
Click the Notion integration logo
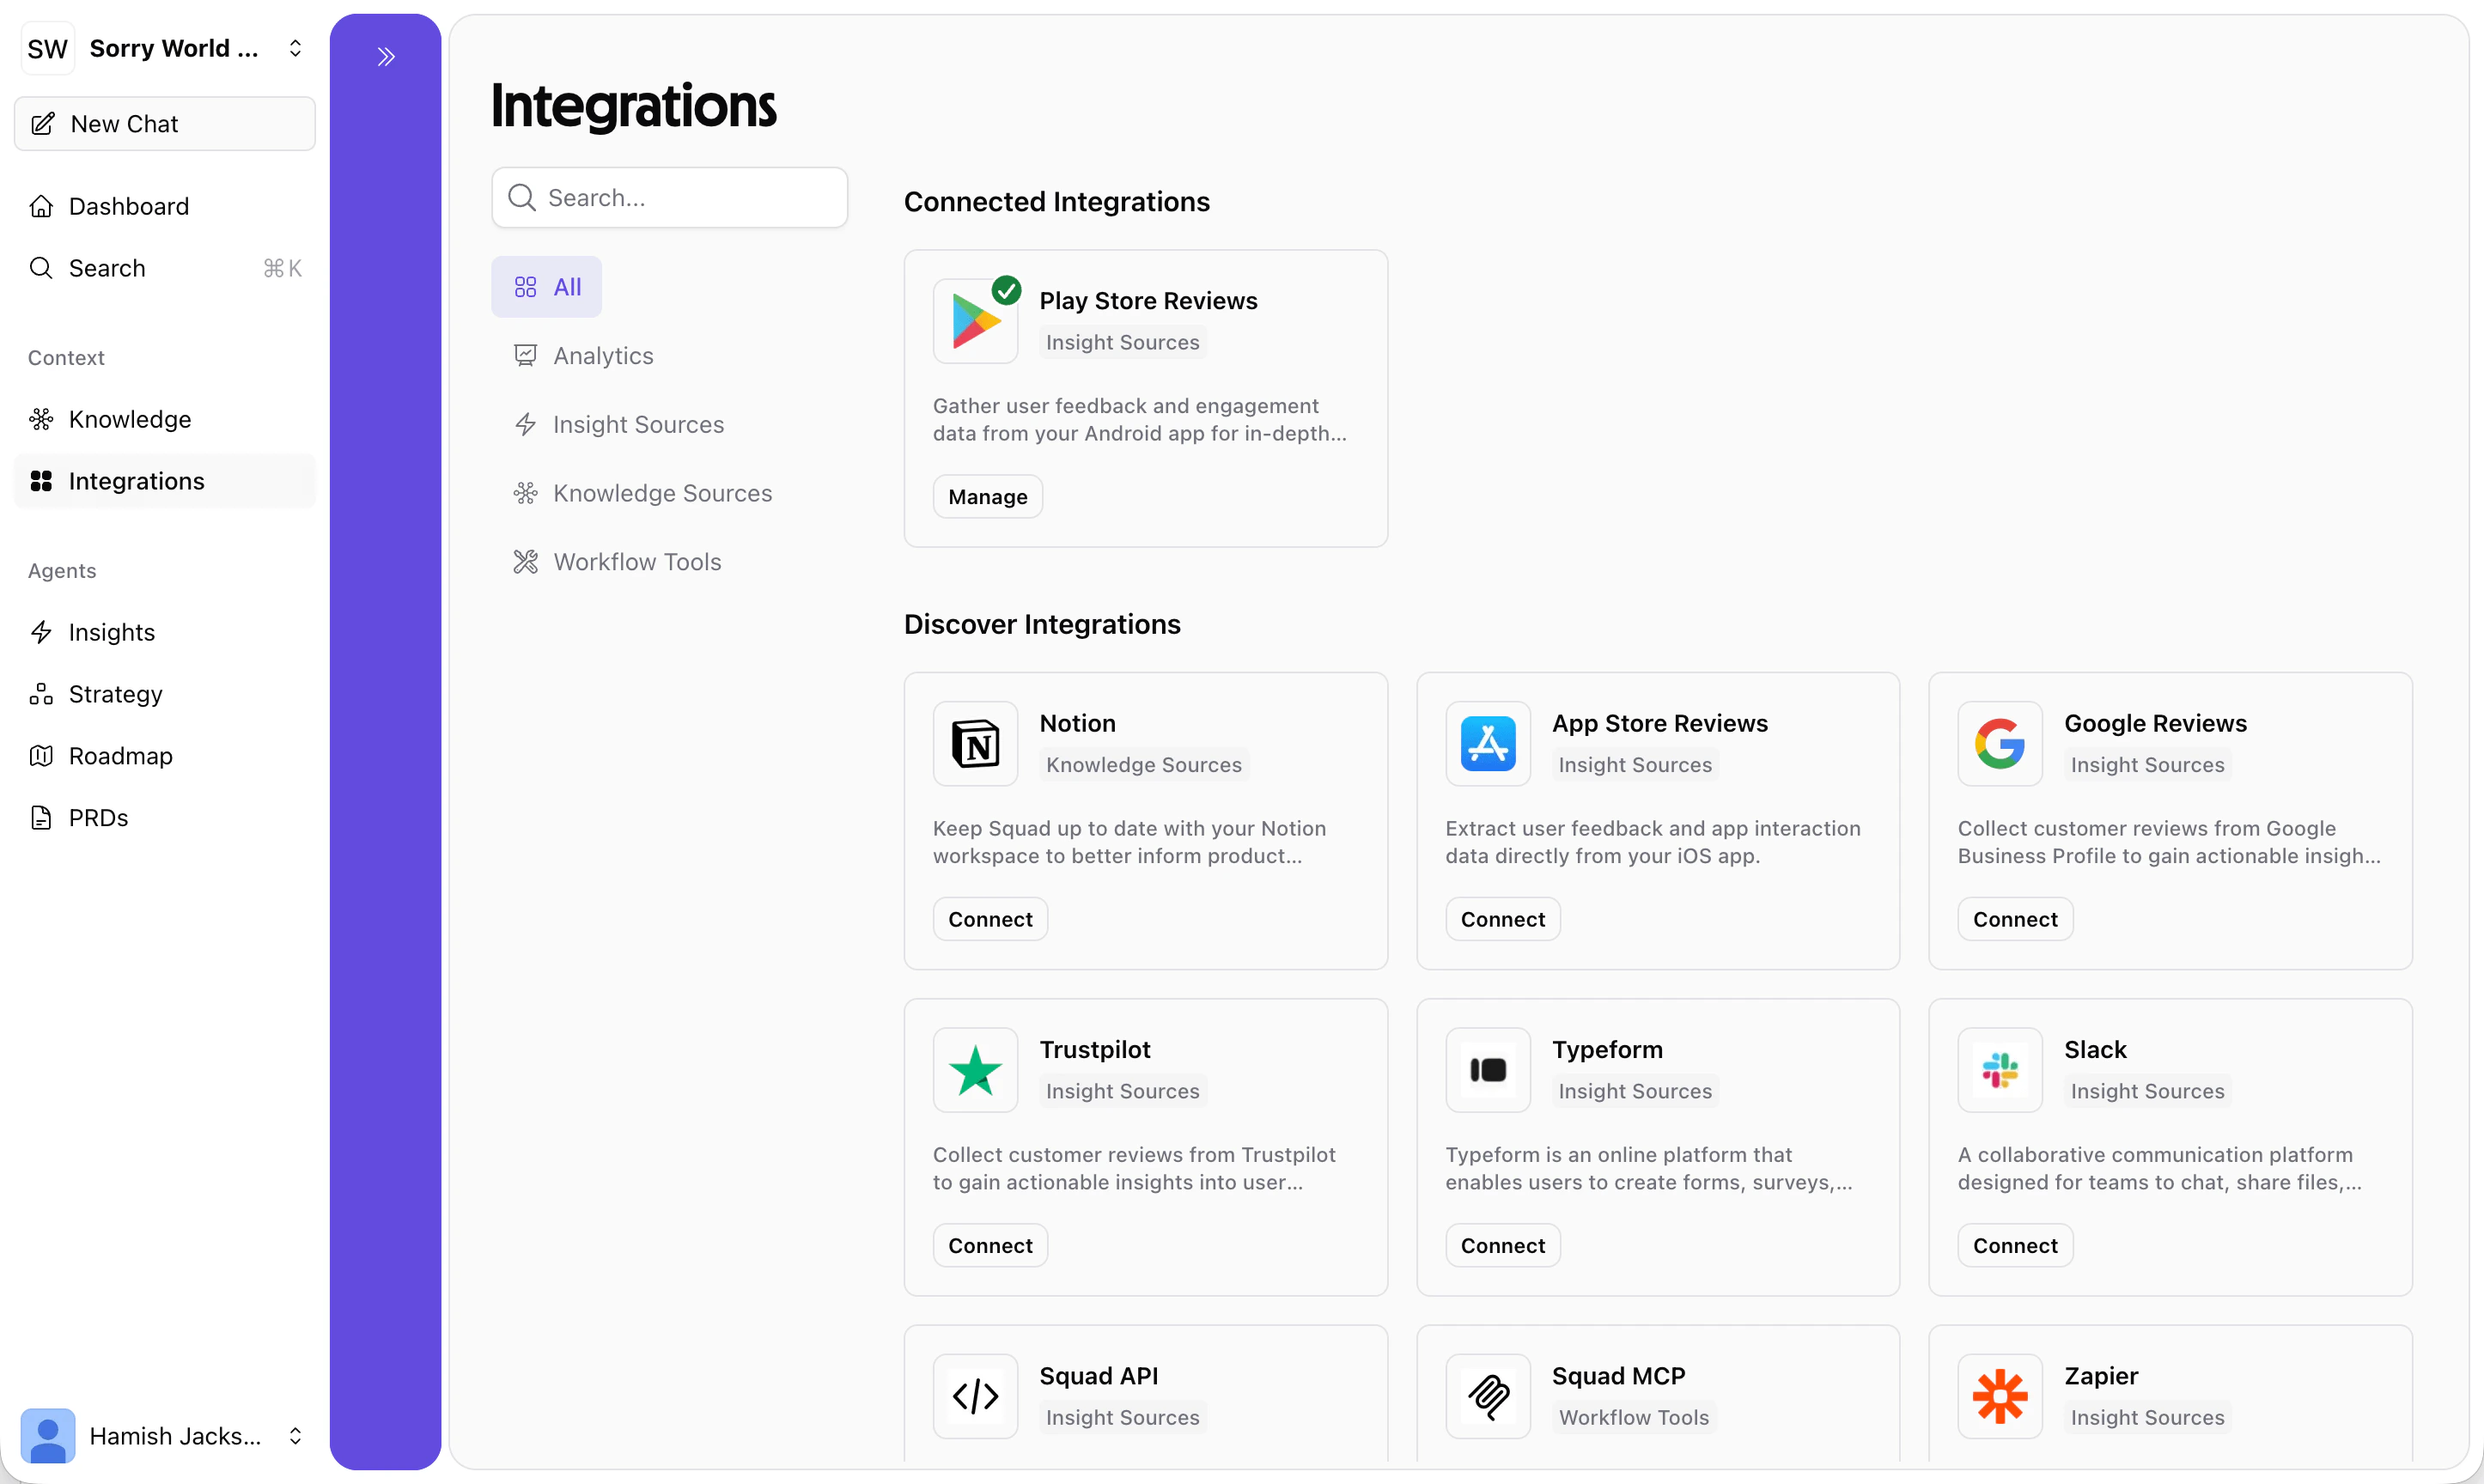(x=975, y=744)
